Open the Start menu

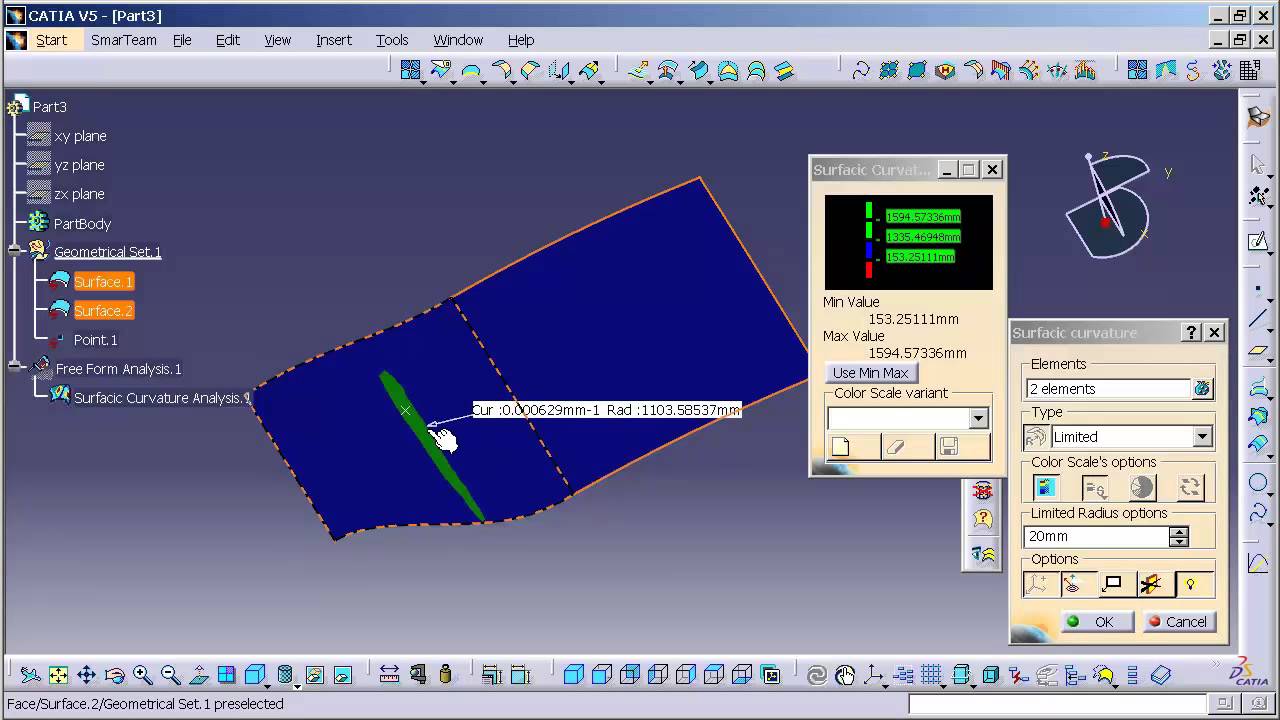pyautogui.click(x=51, y=40)
